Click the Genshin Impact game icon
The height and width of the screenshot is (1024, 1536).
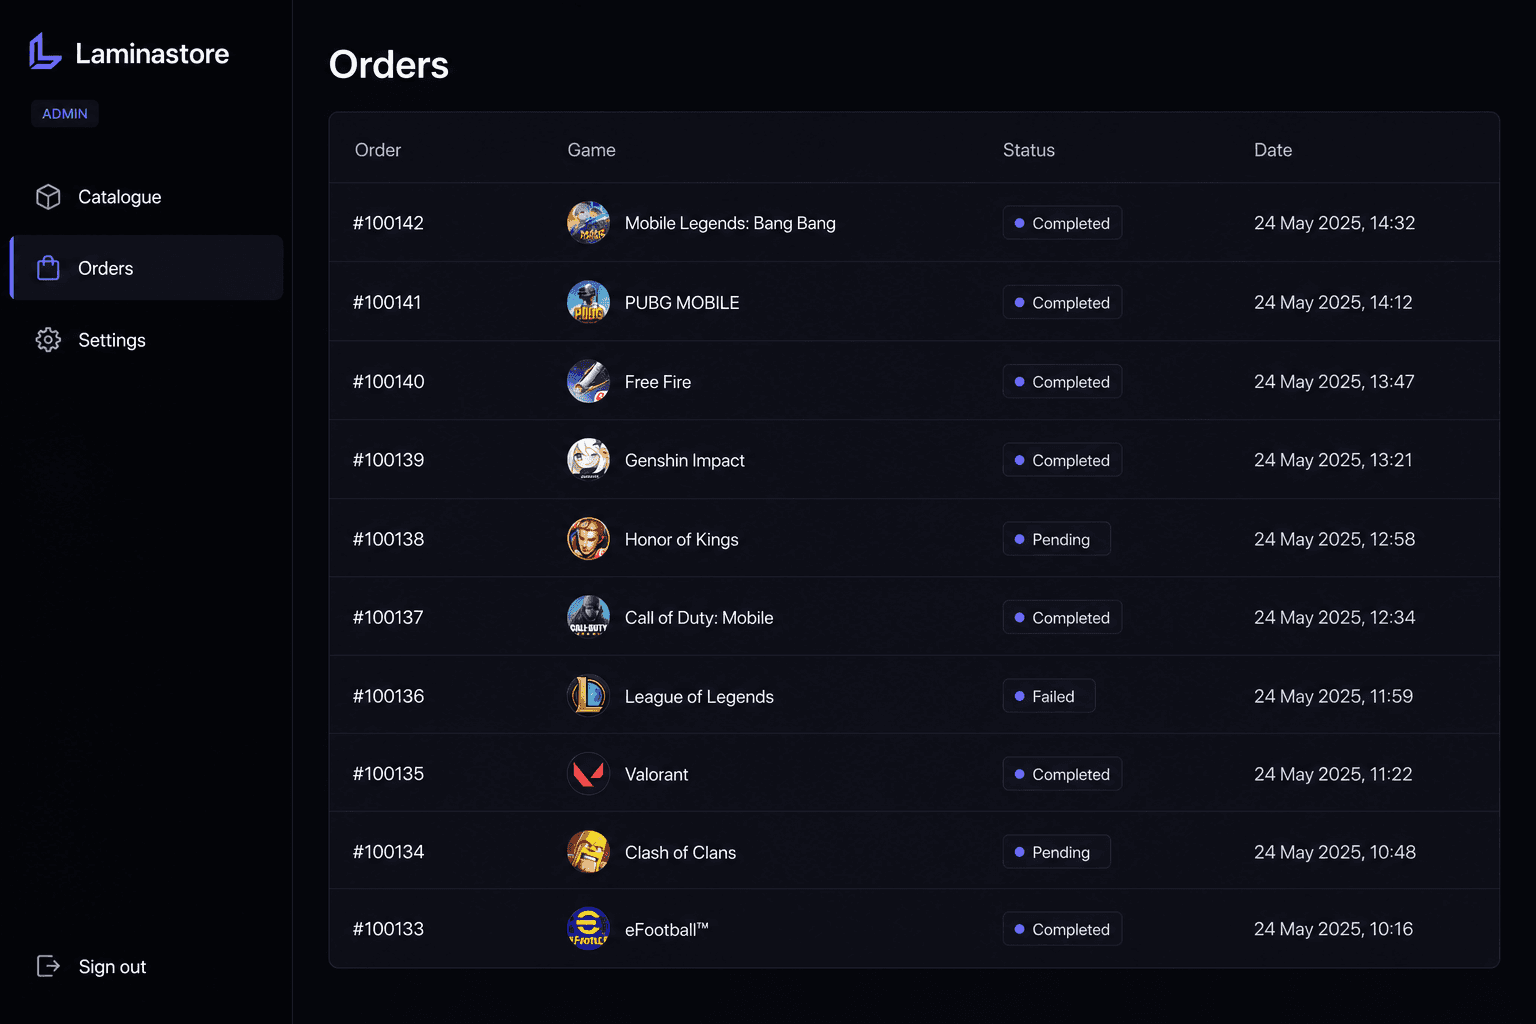click(x=588, y=460)
